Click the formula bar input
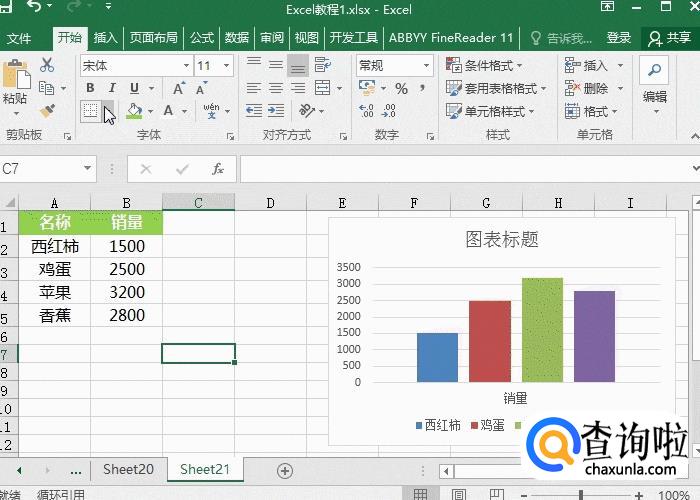 (465, 169)
